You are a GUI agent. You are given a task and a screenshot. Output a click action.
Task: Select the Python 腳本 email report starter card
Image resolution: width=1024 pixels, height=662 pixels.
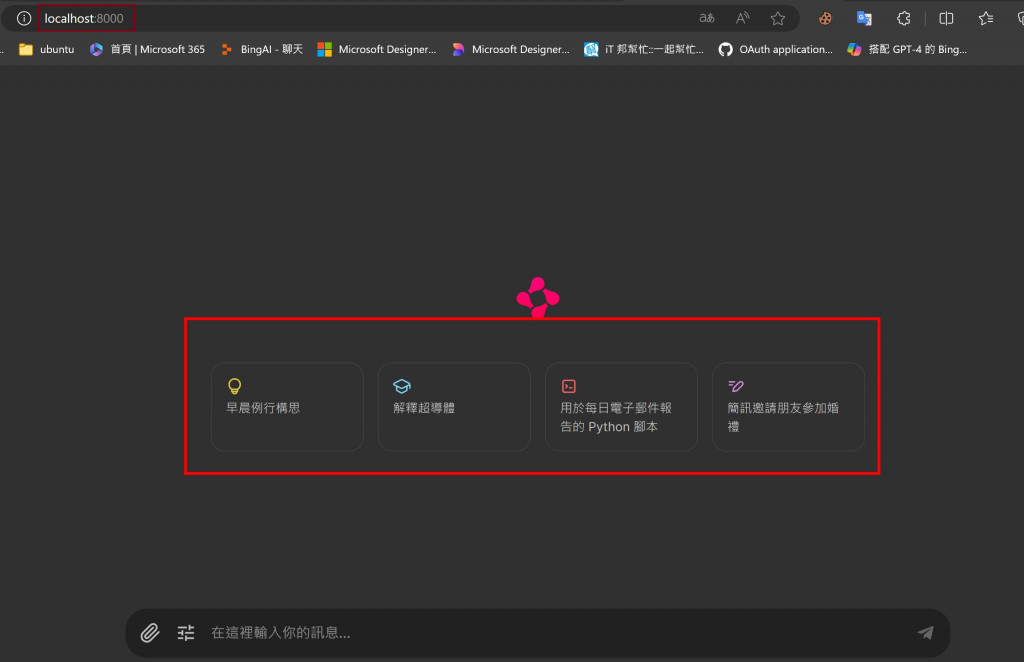[x=622, y=407]
